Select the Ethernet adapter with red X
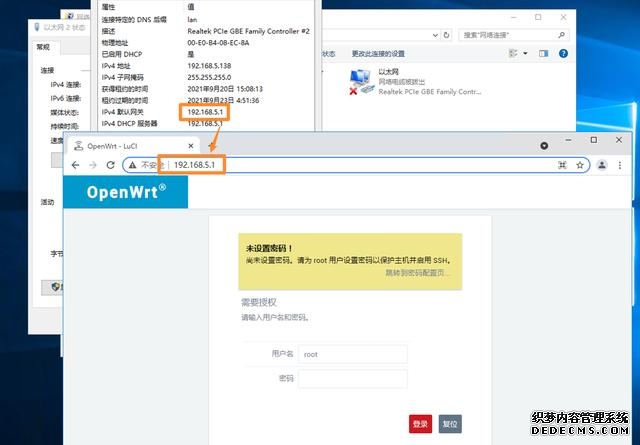640x445 pixels. (x=416, y=82)
